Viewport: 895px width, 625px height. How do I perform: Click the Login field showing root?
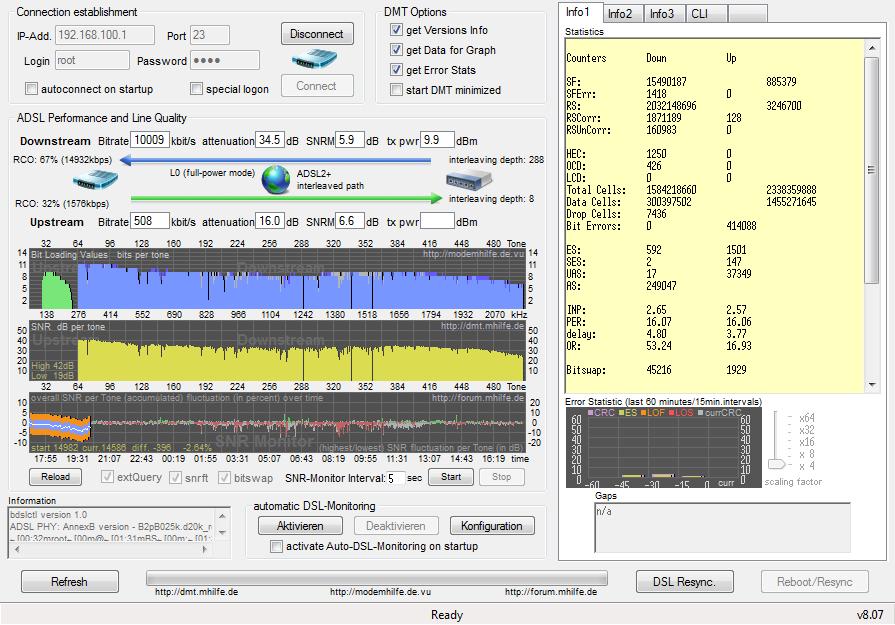click(x=92, y=60)
